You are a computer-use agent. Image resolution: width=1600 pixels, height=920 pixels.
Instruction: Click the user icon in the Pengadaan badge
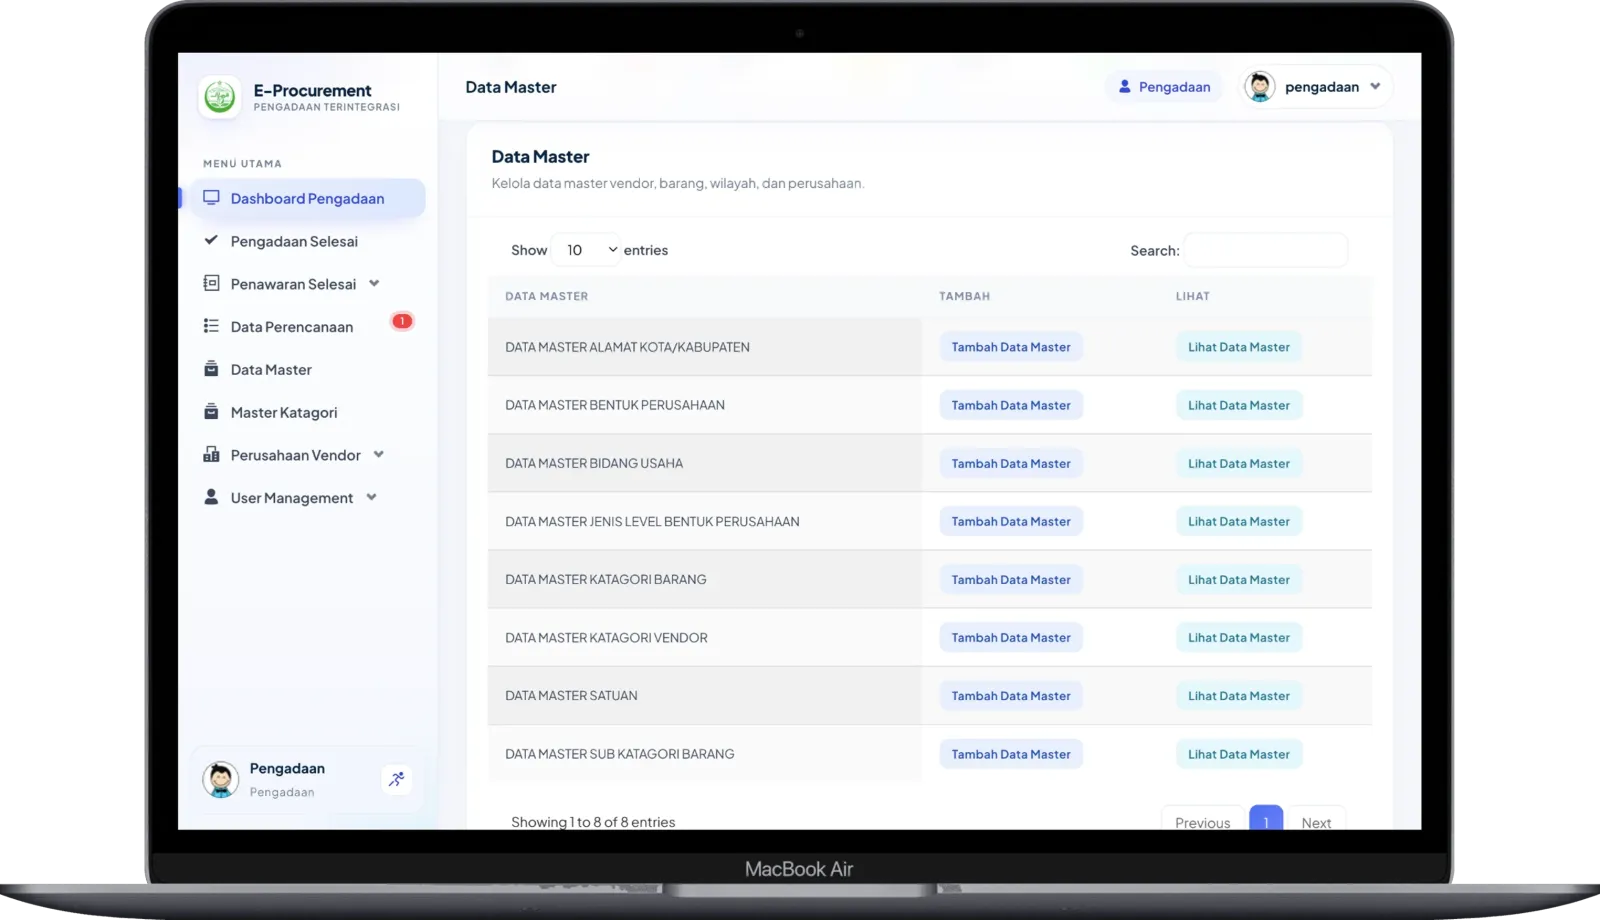1125,87
